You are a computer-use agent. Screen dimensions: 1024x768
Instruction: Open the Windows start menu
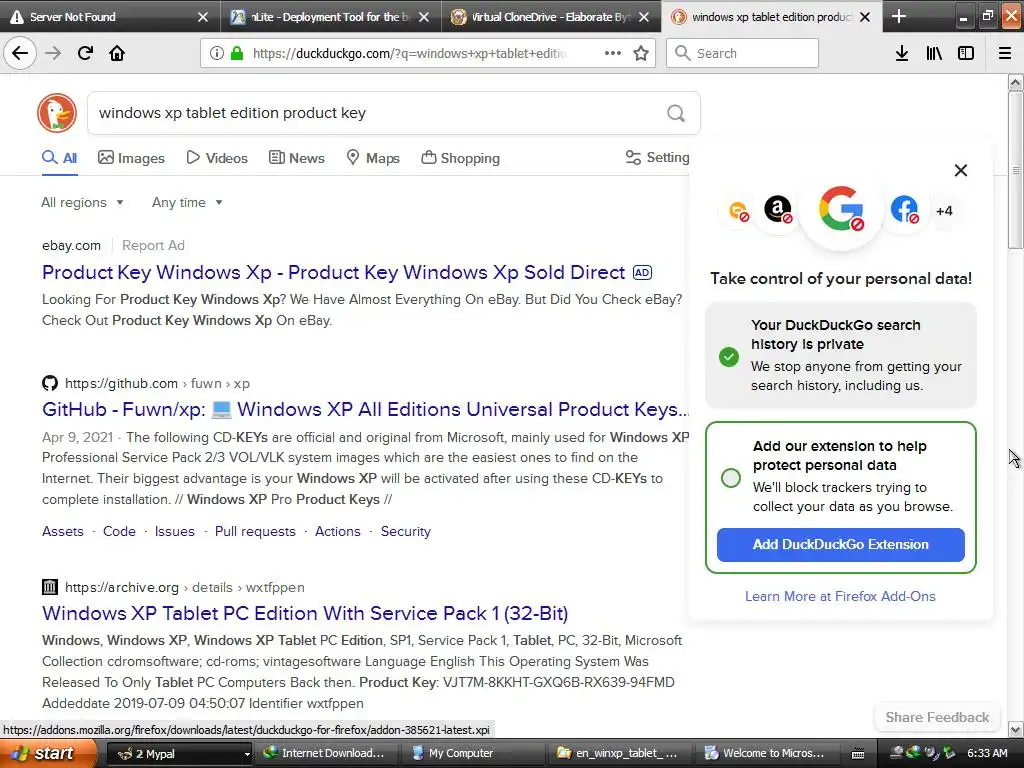[x=48, y=754]
